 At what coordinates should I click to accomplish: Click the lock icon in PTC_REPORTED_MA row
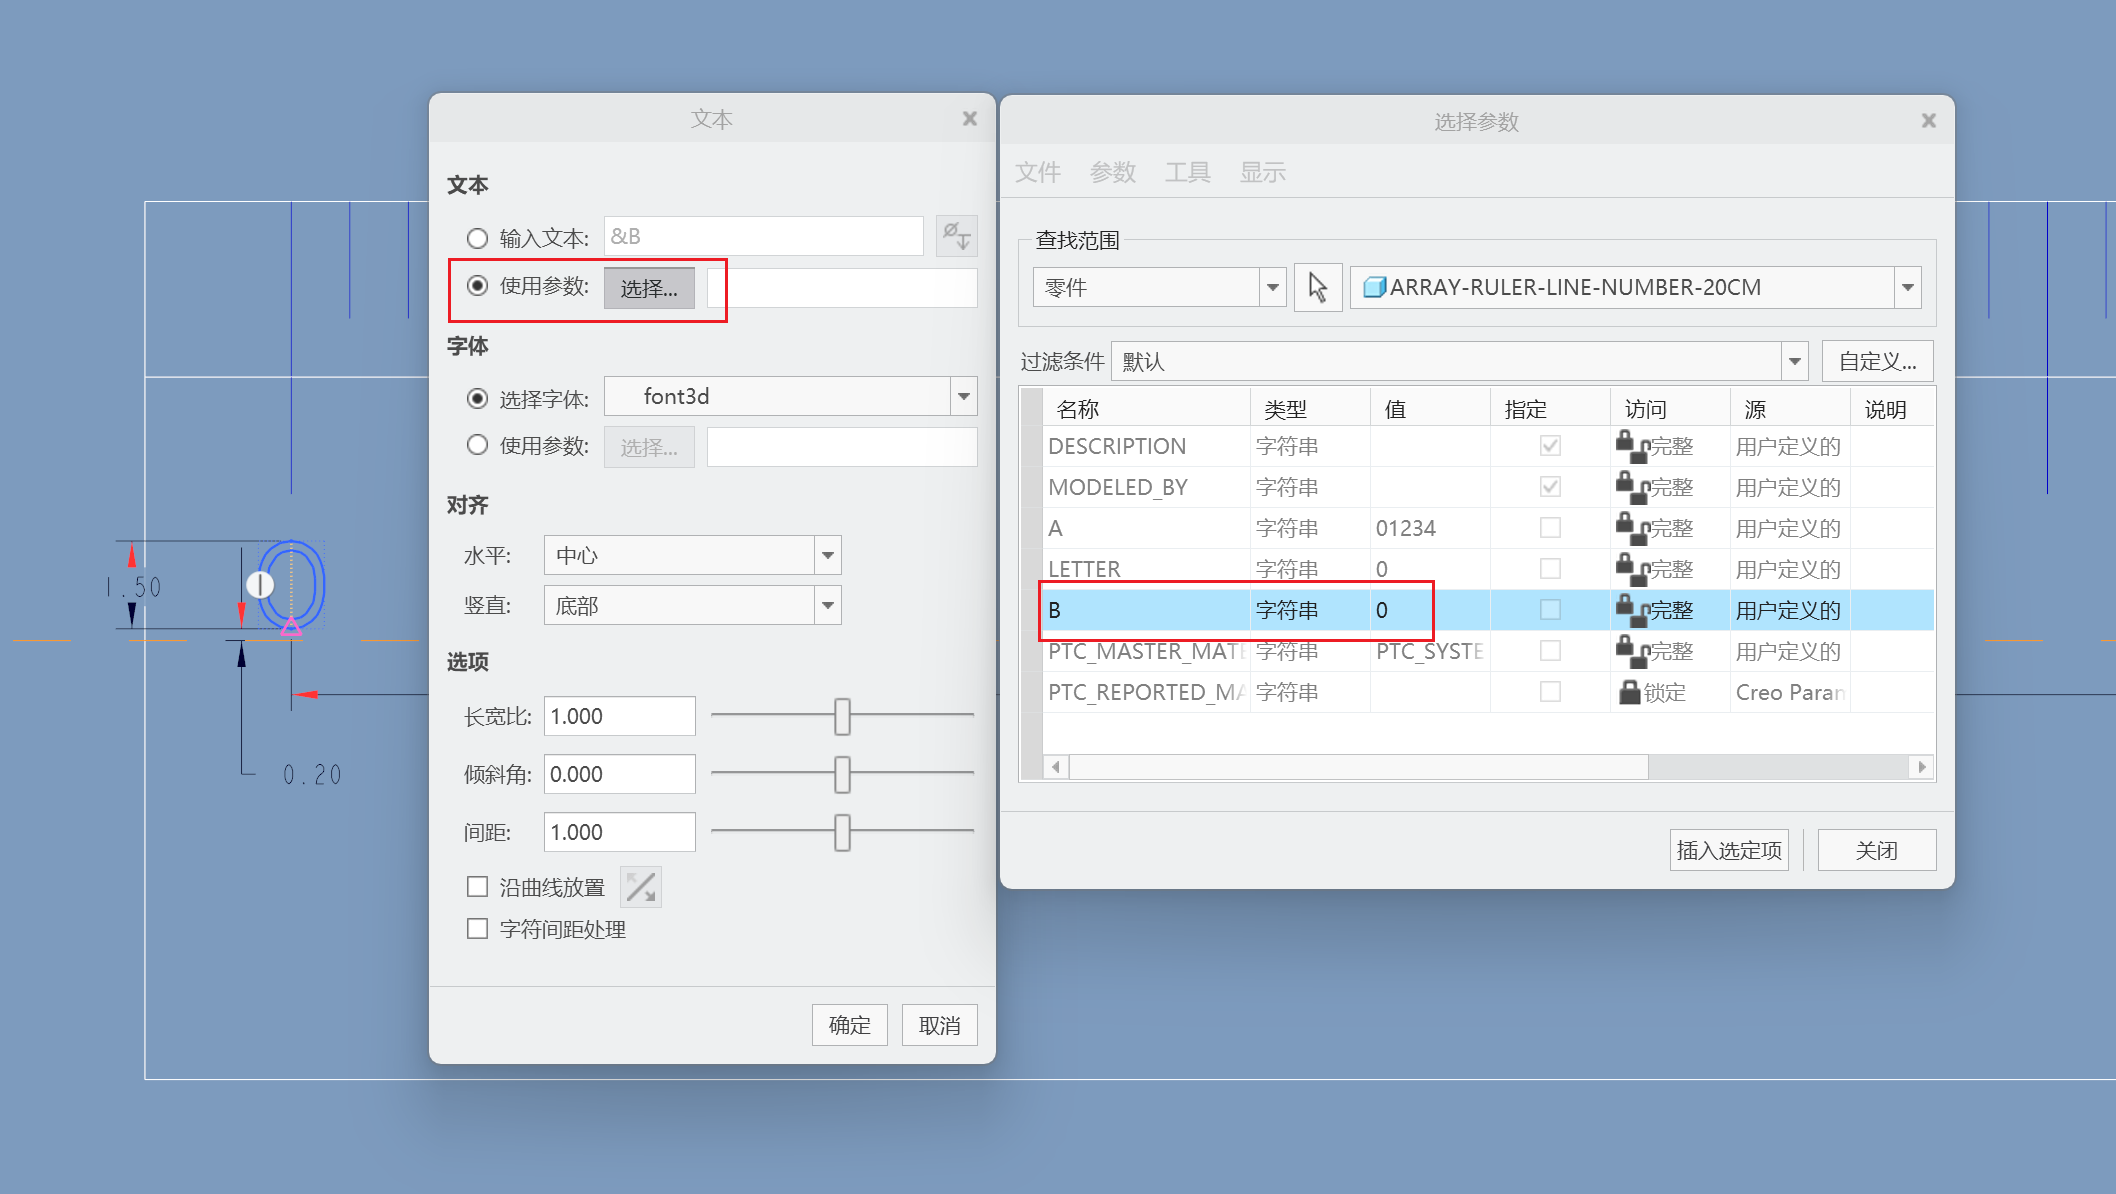click(1630, 692)
